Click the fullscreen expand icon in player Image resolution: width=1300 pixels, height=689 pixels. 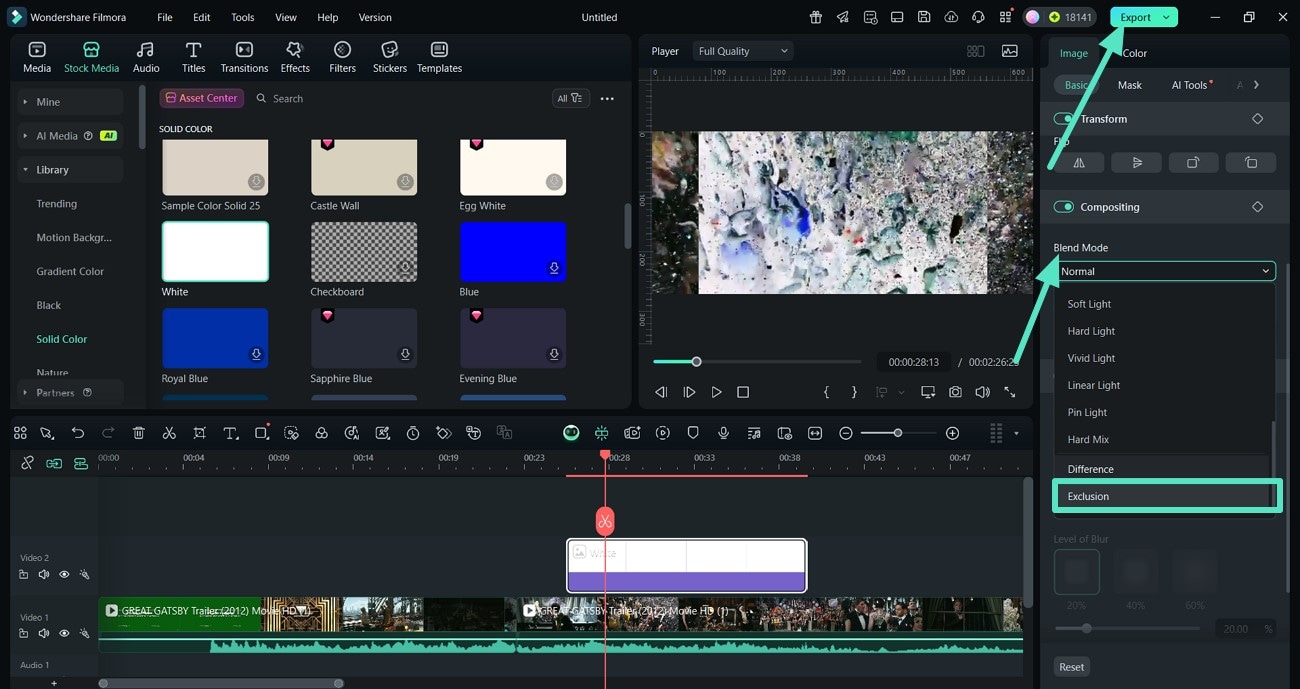1010,392
